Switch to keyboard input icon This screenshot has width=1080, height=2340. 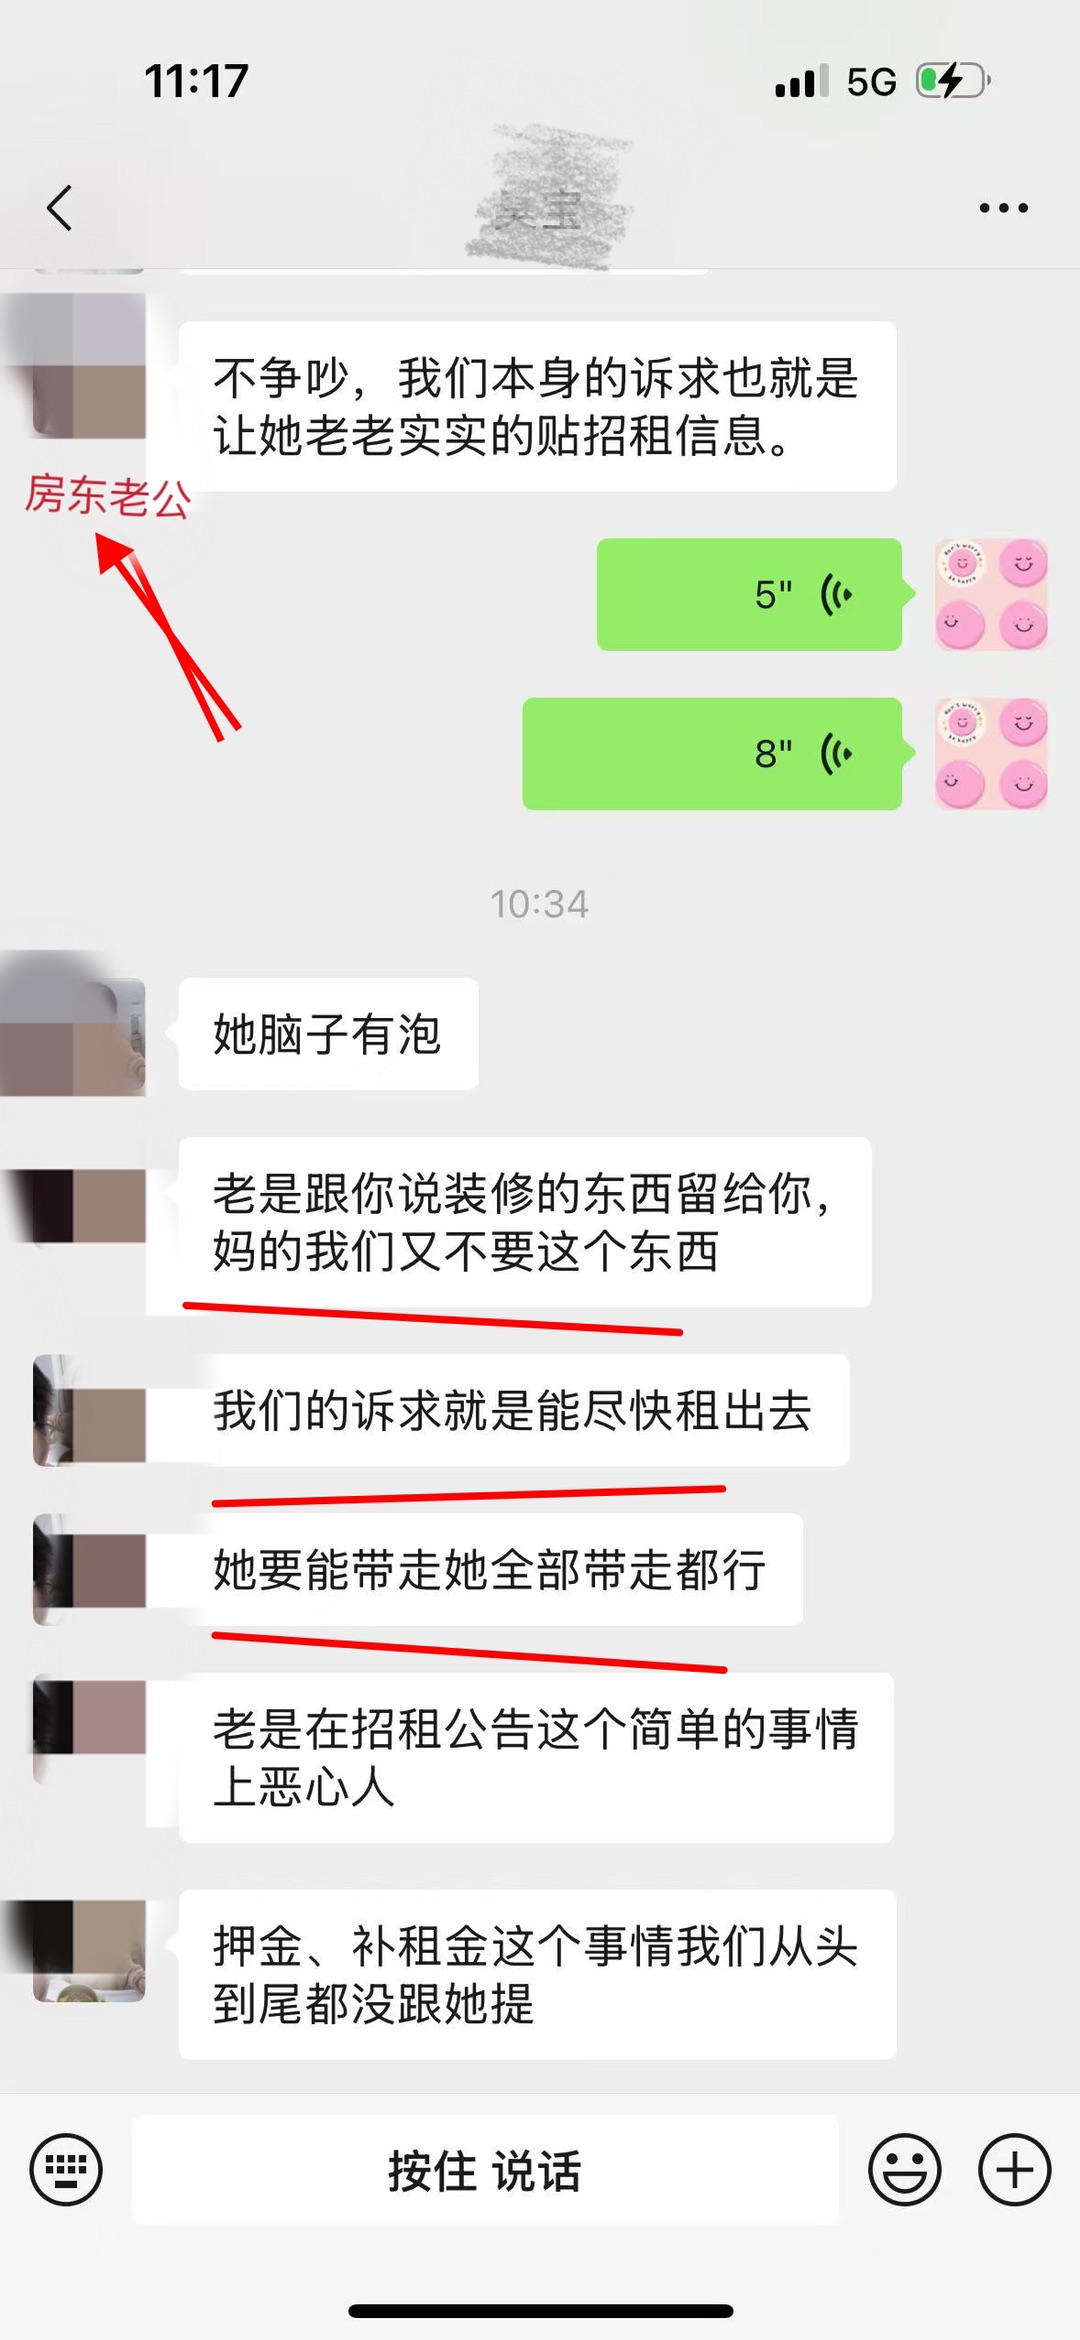tap(66, 2169)
